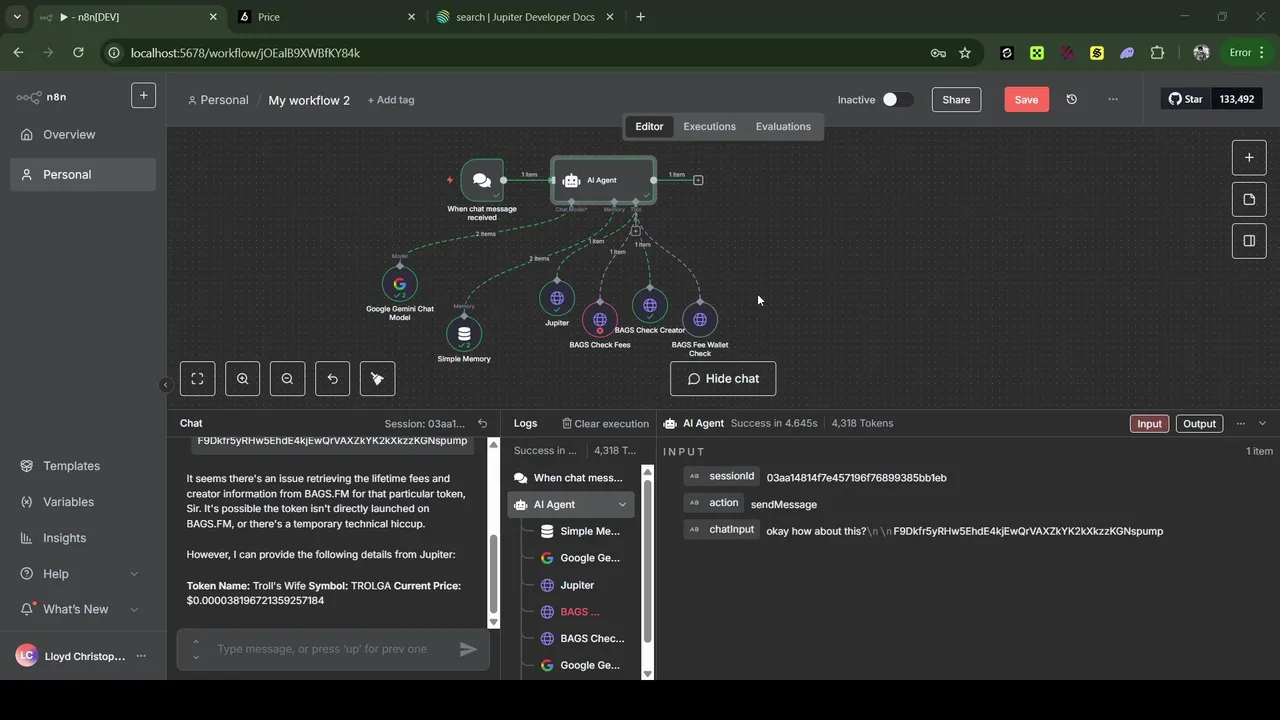1280x720 pixels.
Task: Select the BAGS Fee Wallet Check node
Action: point(700,320)
